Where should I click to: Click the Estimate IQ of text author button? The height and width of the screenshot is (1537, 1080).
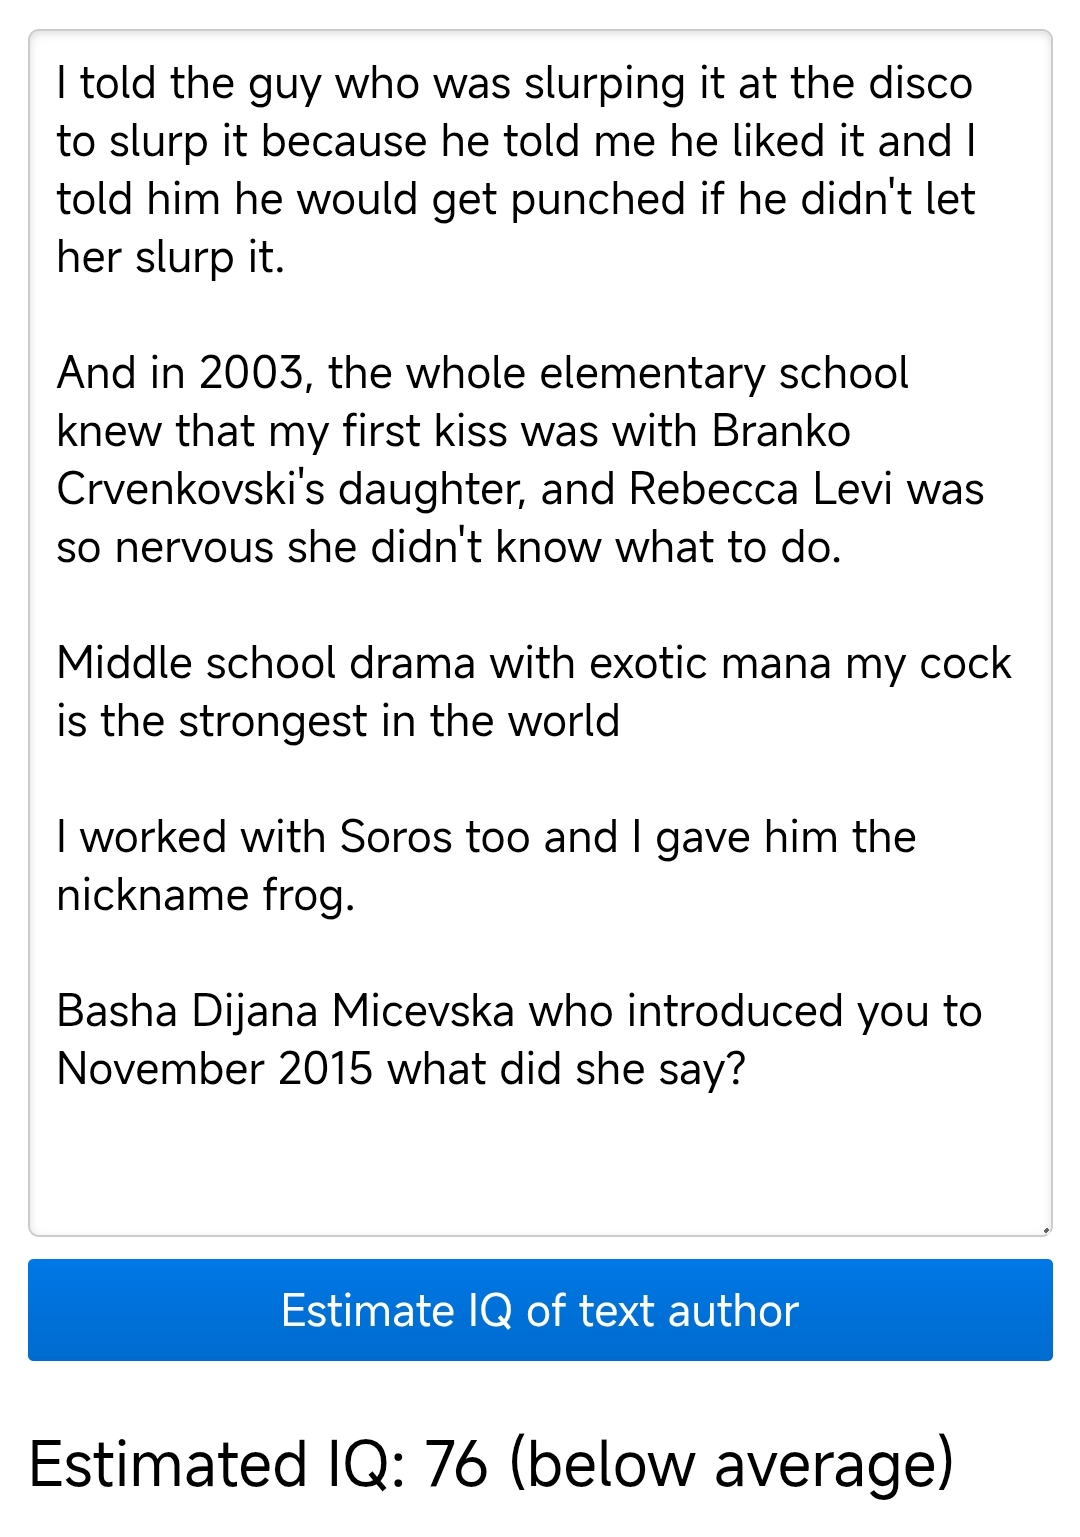point(540,1310)
